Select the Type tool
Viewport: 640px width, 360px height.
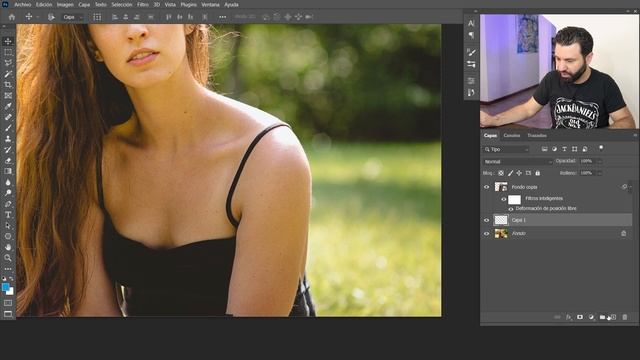click(8, 214)
